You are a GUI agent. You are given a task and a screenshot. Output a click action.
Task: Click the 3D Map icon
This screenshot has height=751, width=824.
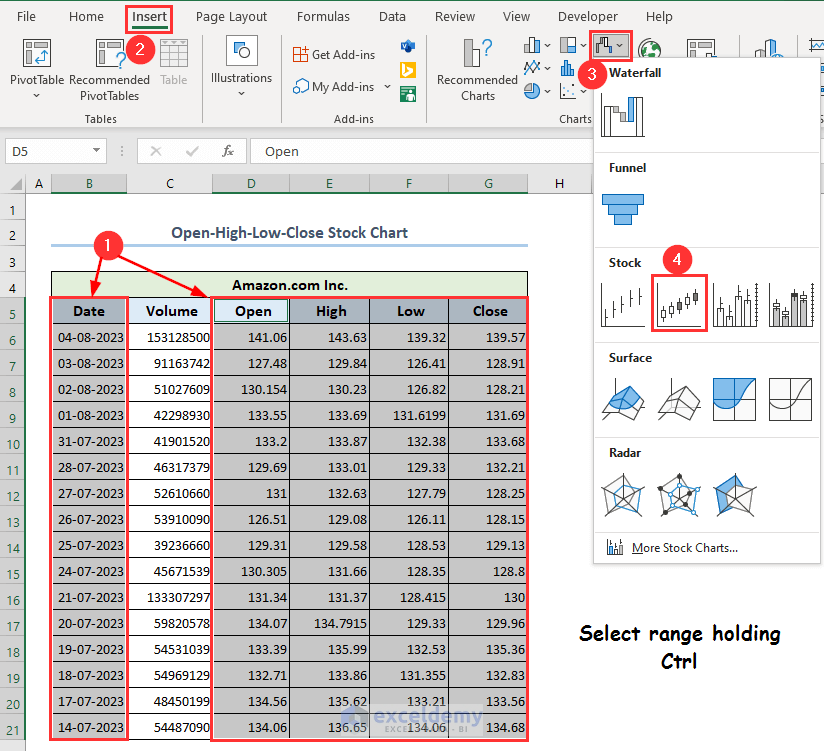[769, 48]
